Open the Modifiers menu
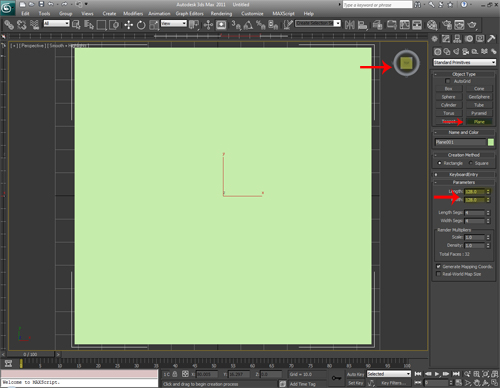Screen dimensions: 500x388 click(133, 14)
